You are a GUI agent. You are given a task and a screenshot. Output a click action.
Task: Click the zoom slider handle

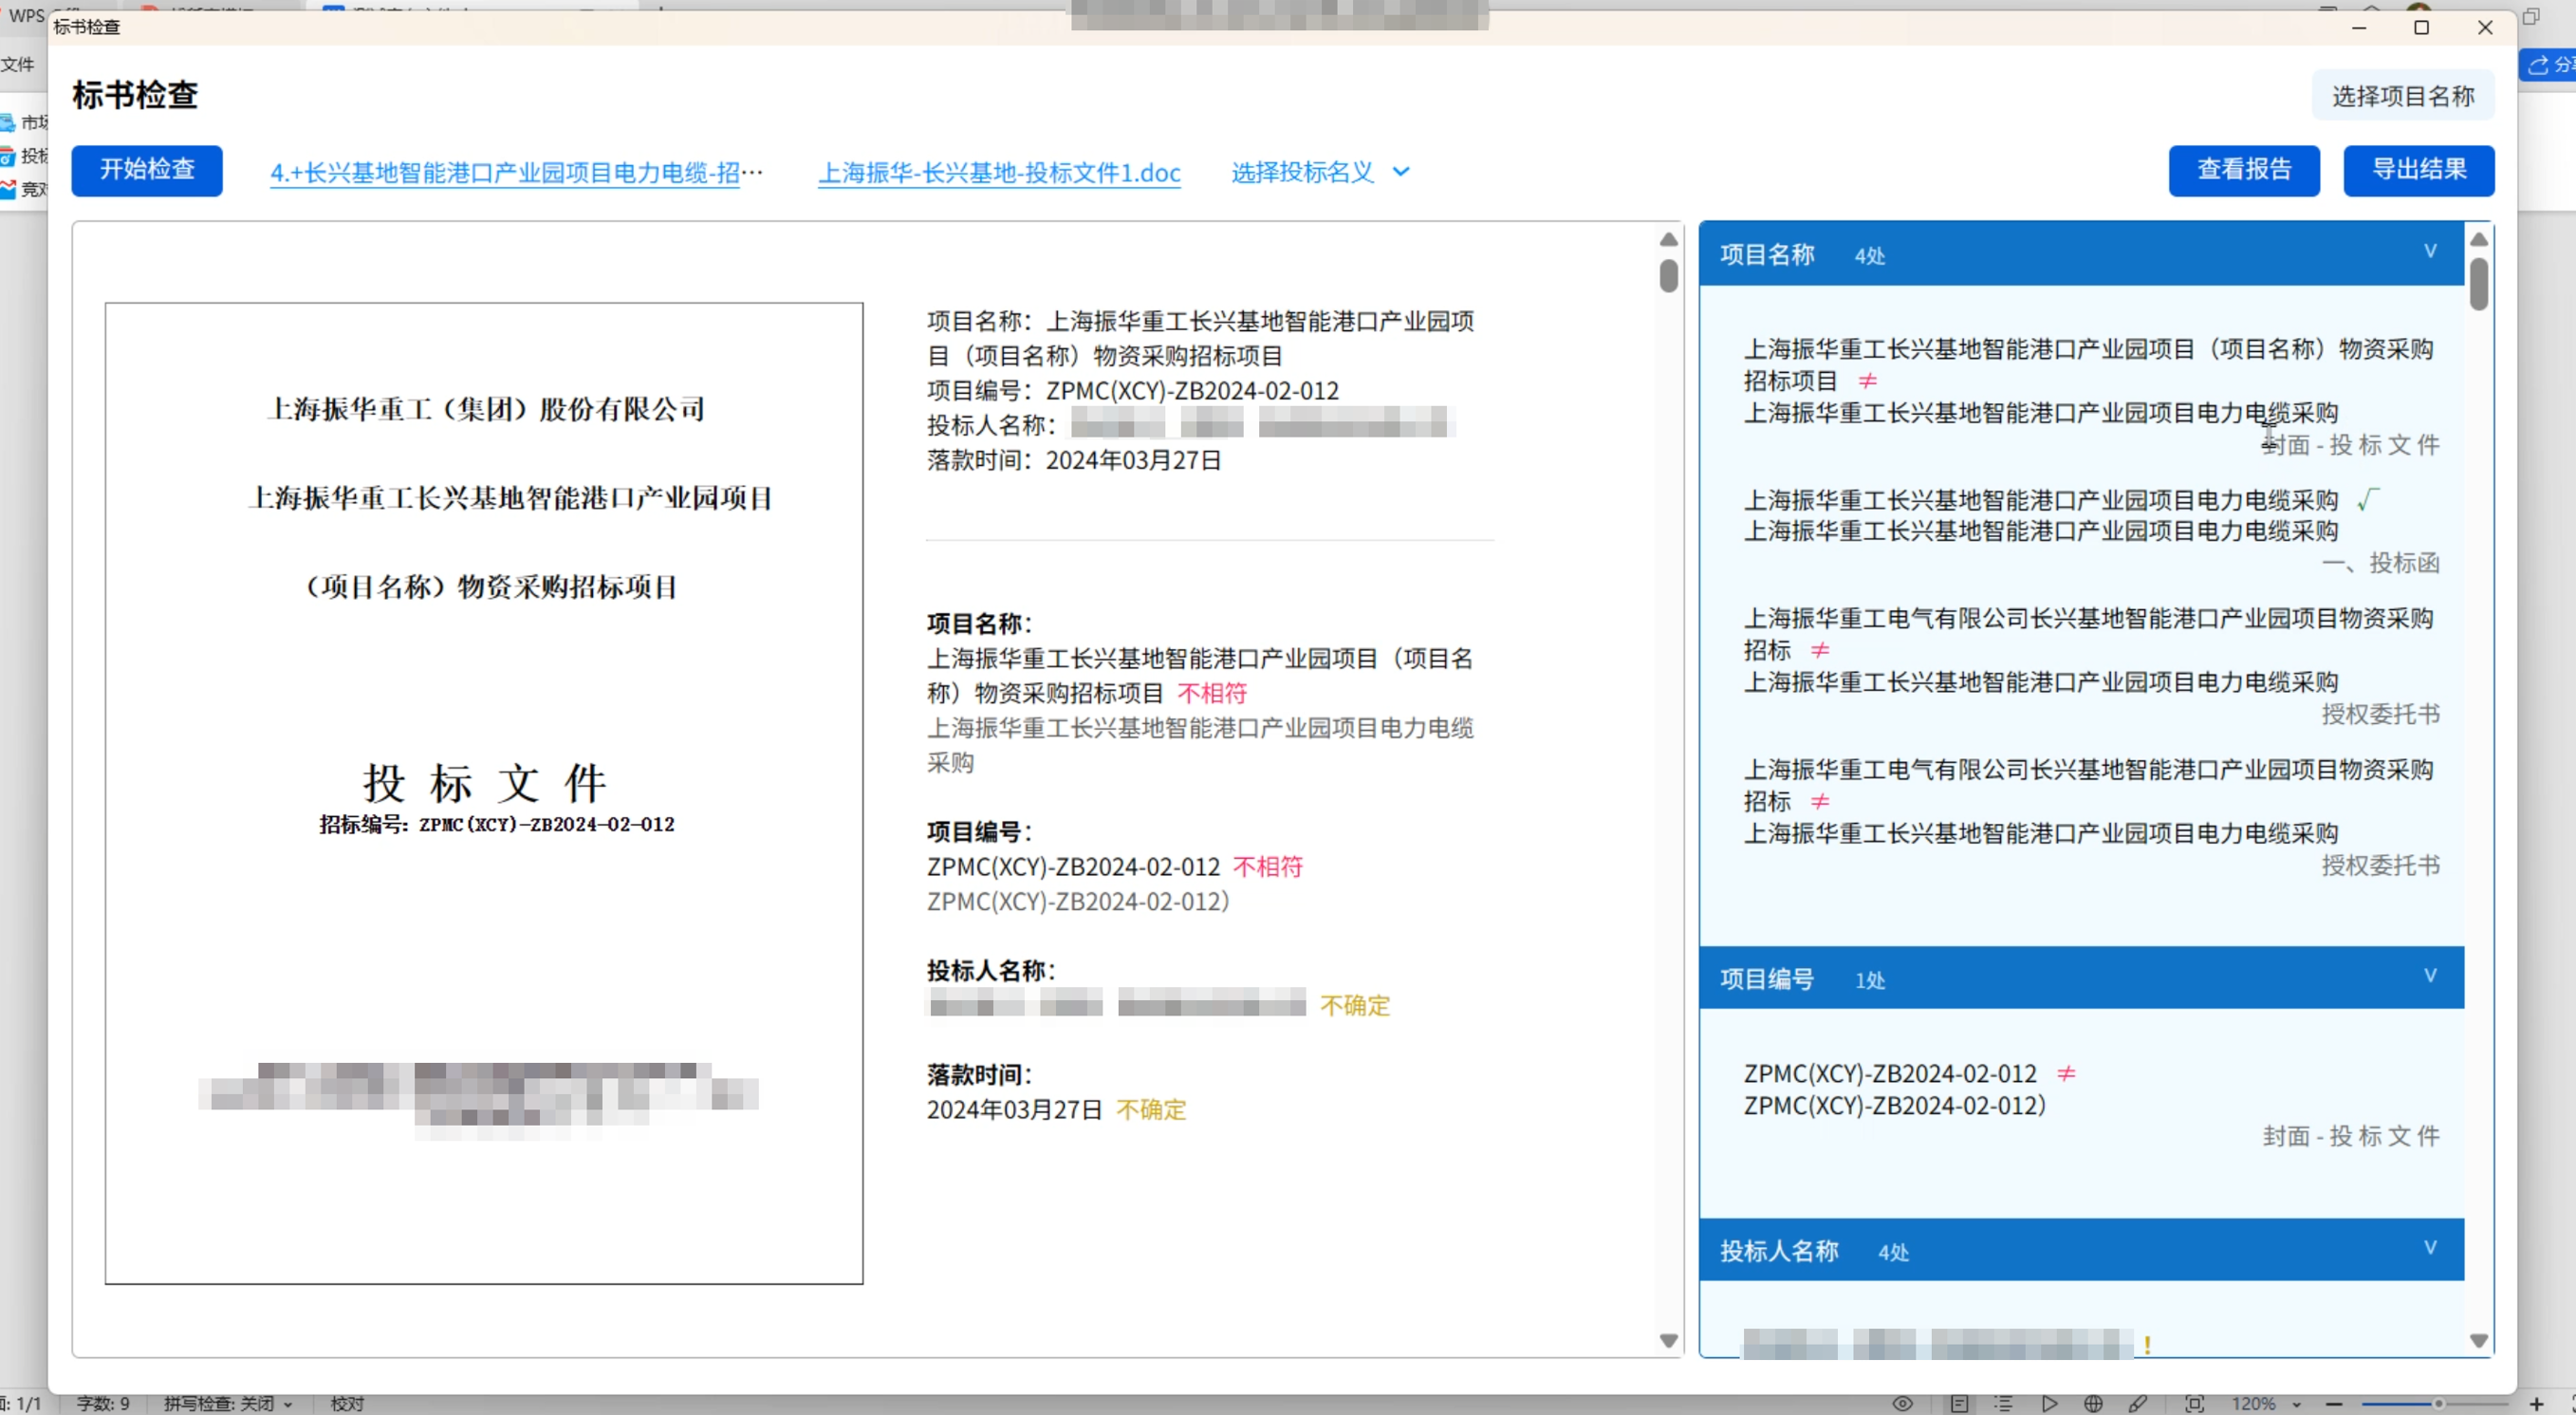[2438, 1403]
